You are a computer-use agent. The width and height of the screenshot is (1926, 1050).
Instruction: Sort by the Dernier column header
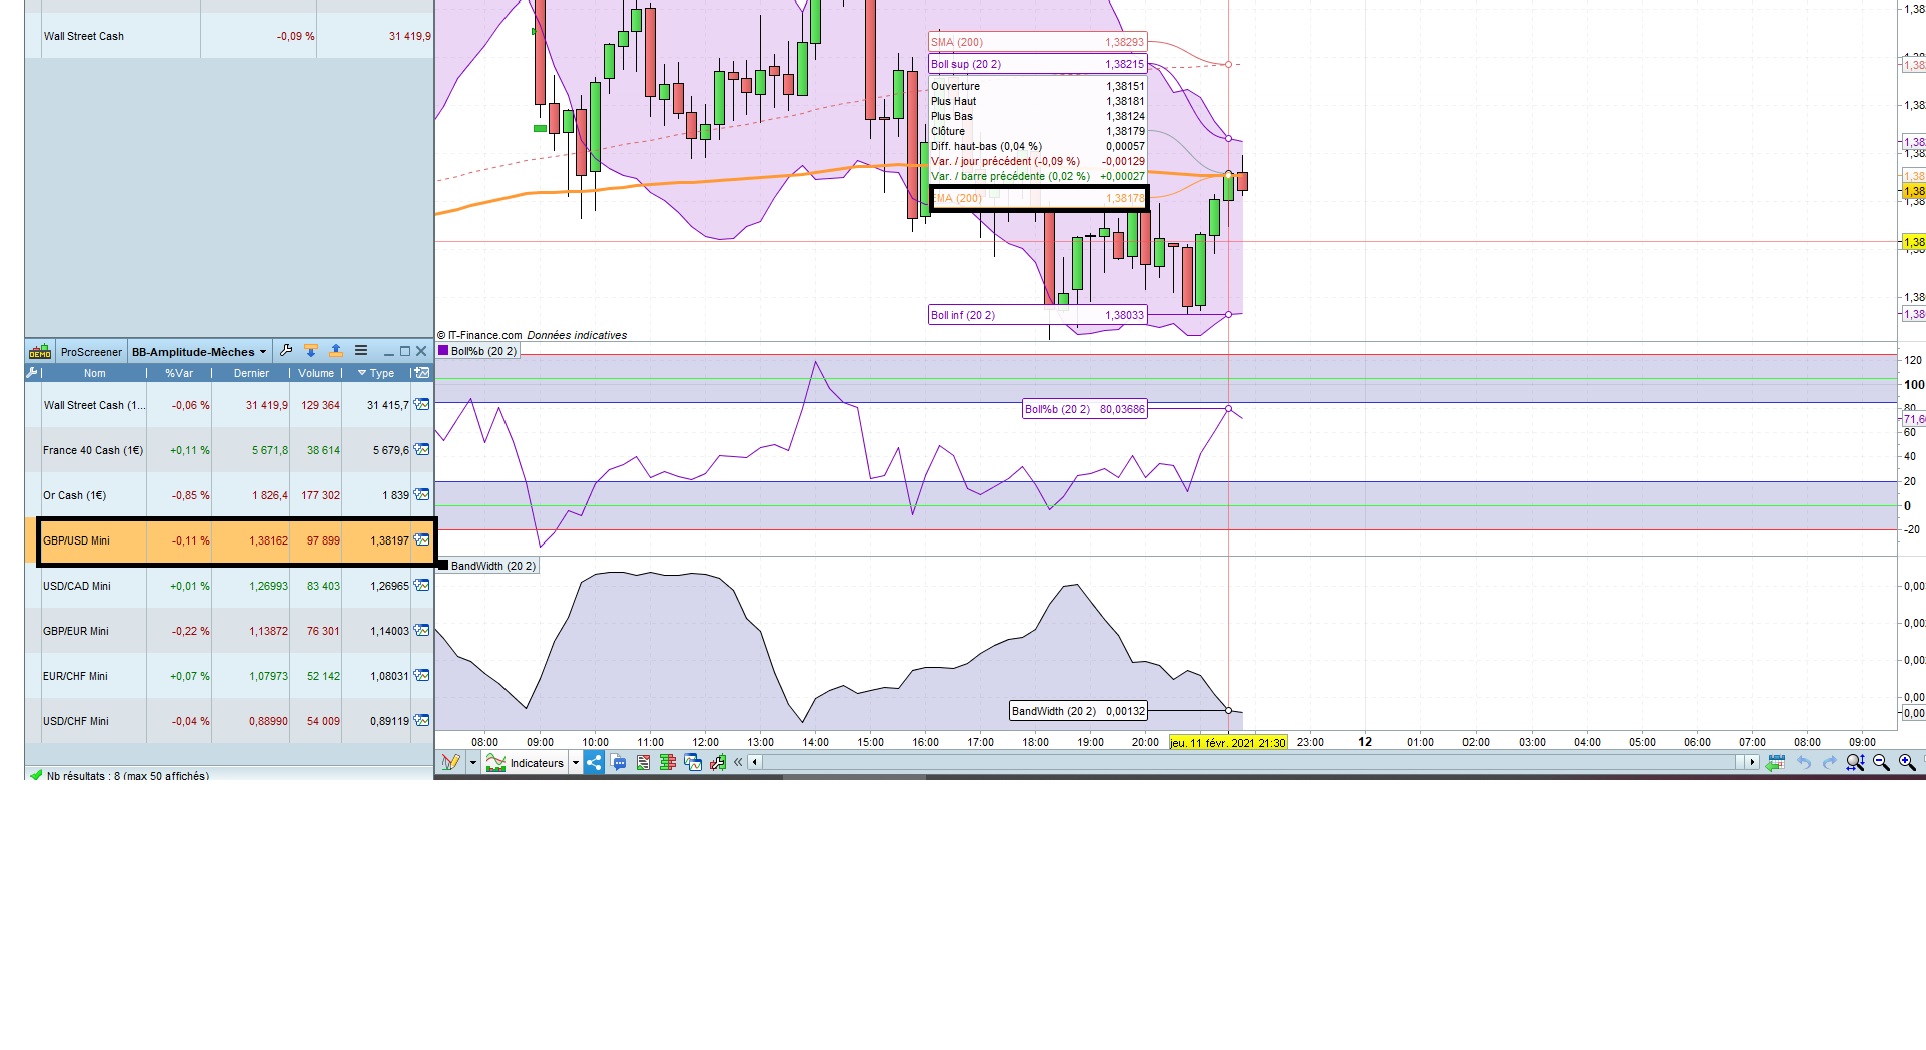pos(251,373)
